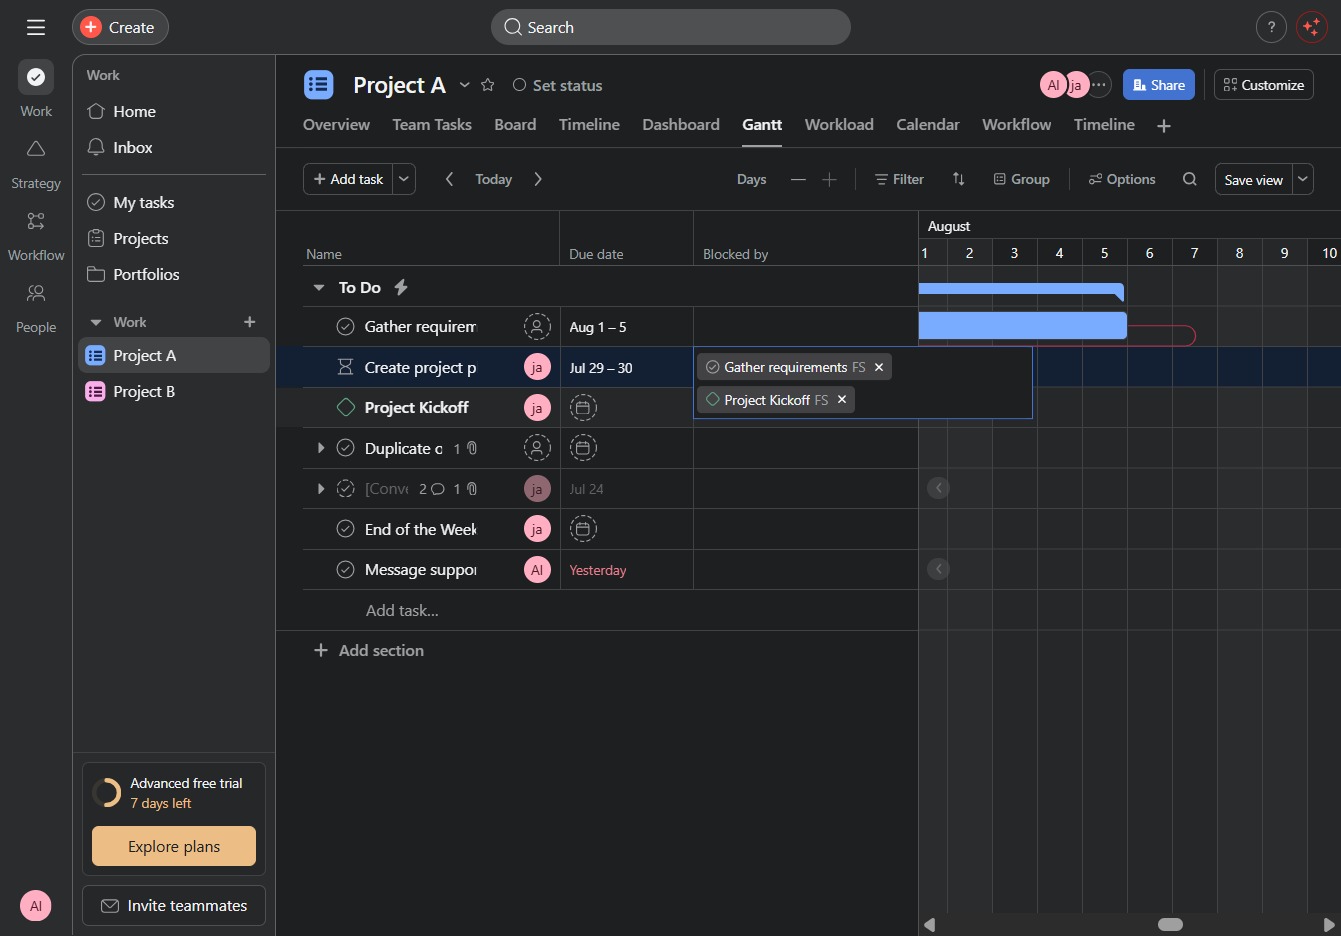This screenshot has height=936, width=1341.
Task: Jump to Today in the Gantt
Action: [494, 179]
